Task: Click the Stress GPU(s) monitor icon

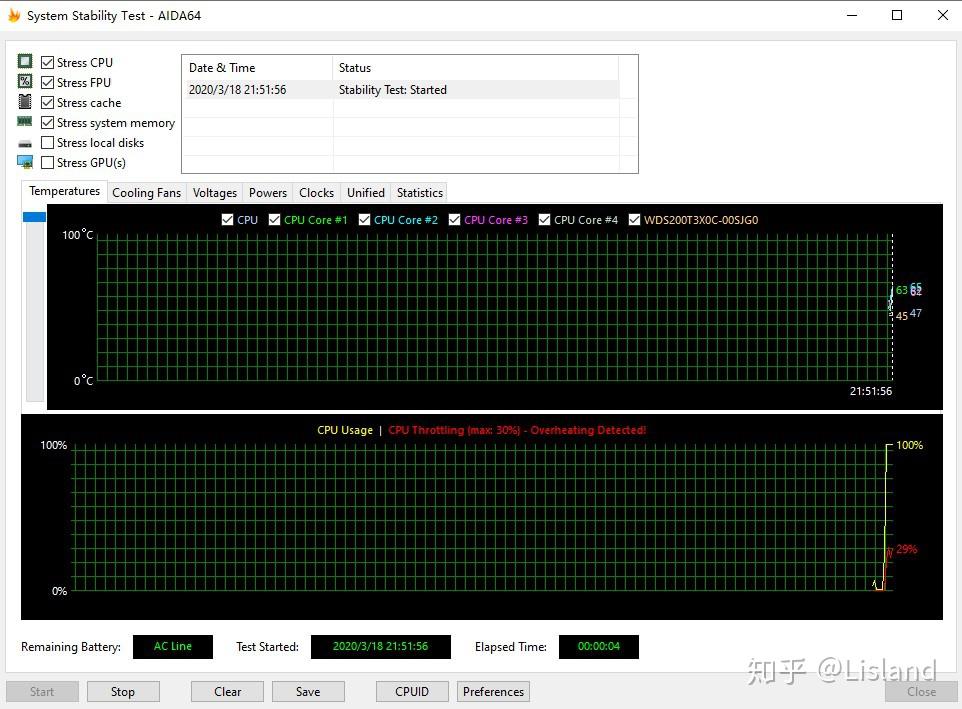Action: (x=24, y=161)
